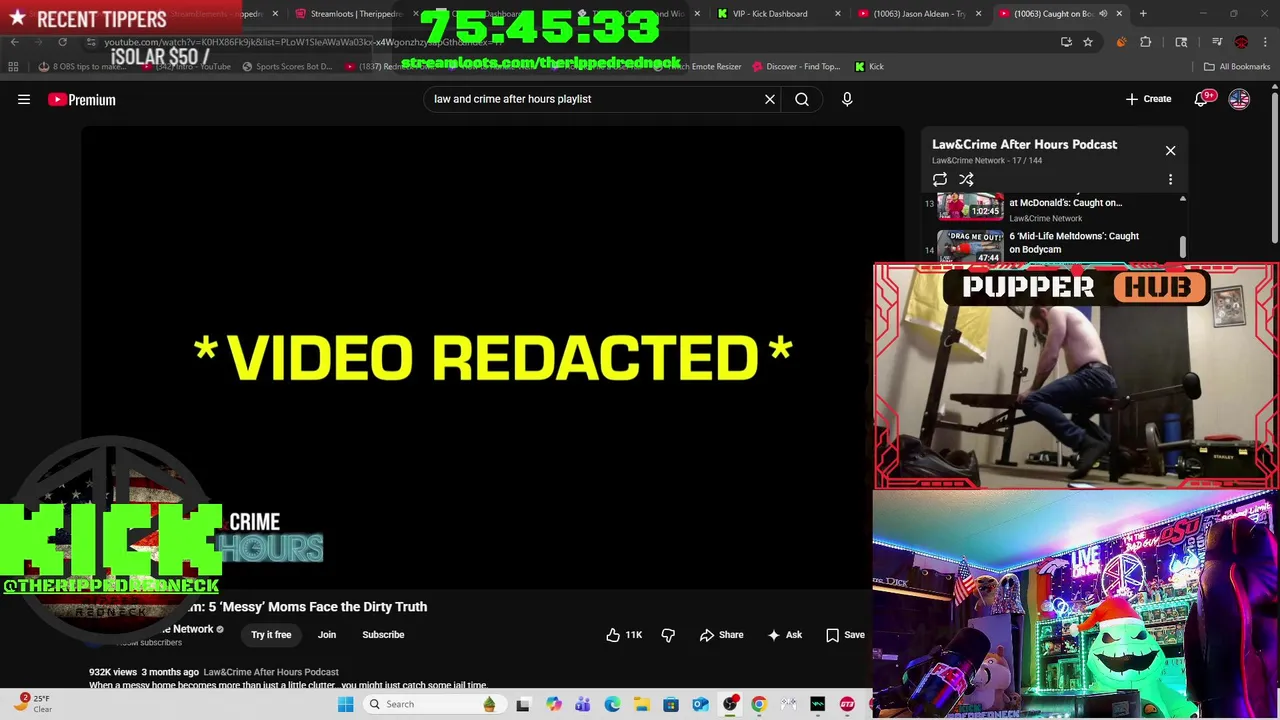Save the video to a playlist

[845, 635]
